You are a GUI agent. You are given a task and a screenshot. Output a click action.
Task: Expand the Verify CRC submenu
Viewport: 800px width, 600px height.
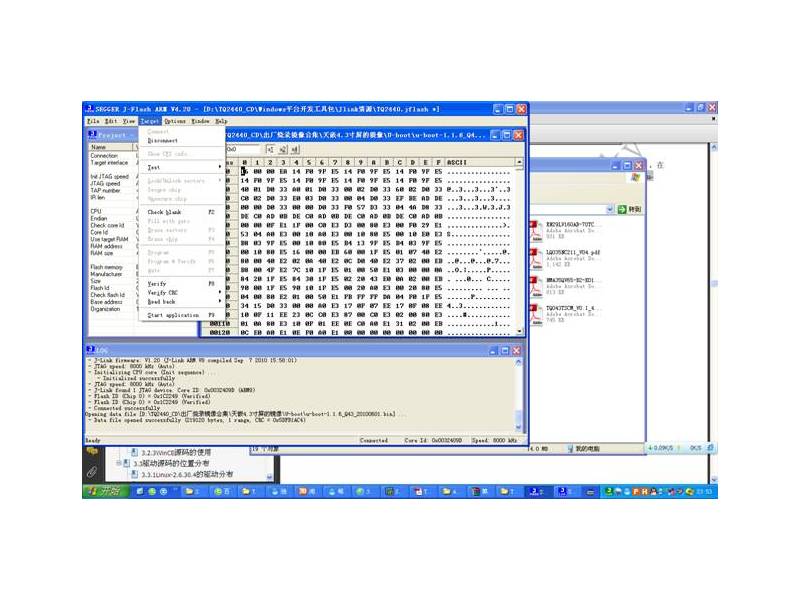point(164,292)
